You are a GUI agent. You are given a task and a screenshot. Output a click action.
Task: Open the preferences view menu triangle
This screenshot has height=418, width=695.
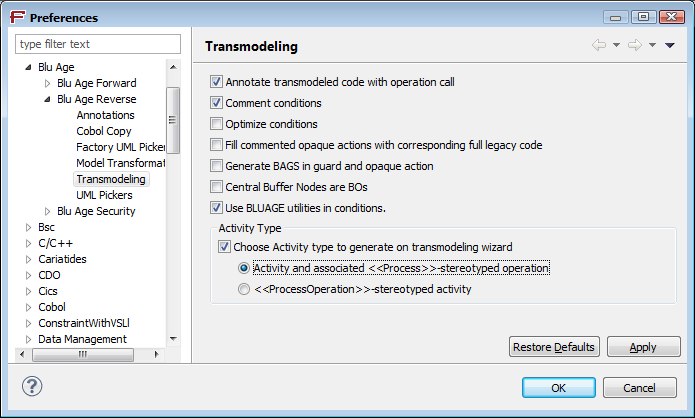point(670,45)
